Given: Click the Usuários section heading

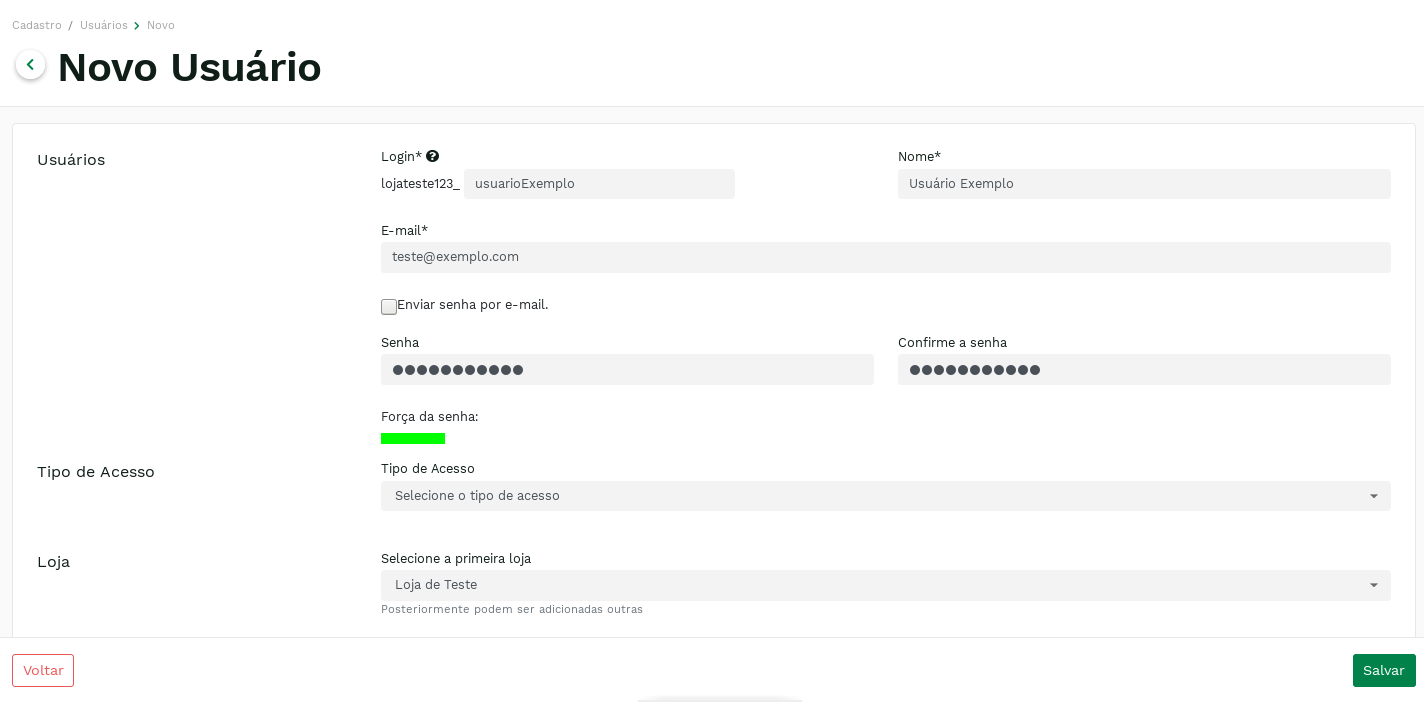Looking at the screenshot, I should click(71, 160).
